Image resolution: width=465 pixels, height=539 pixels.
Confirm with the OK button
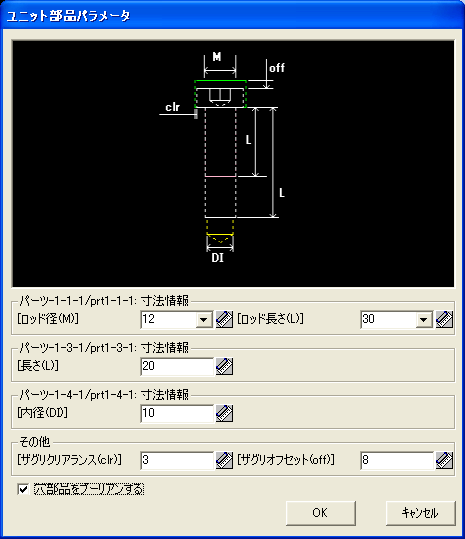tap(321, 513)
